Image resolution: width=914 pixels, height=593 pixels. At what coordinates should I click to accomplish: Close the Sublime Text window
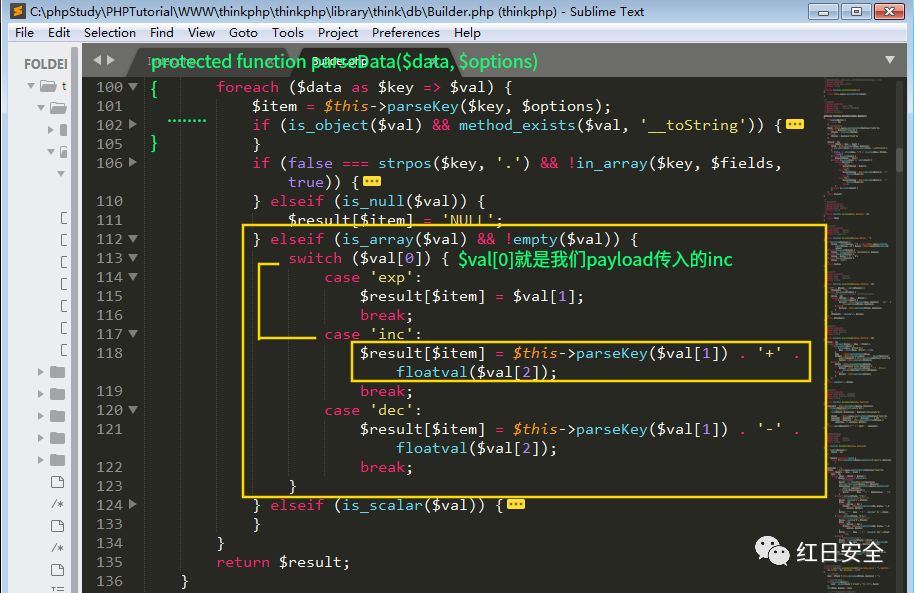tap(890, 11)
